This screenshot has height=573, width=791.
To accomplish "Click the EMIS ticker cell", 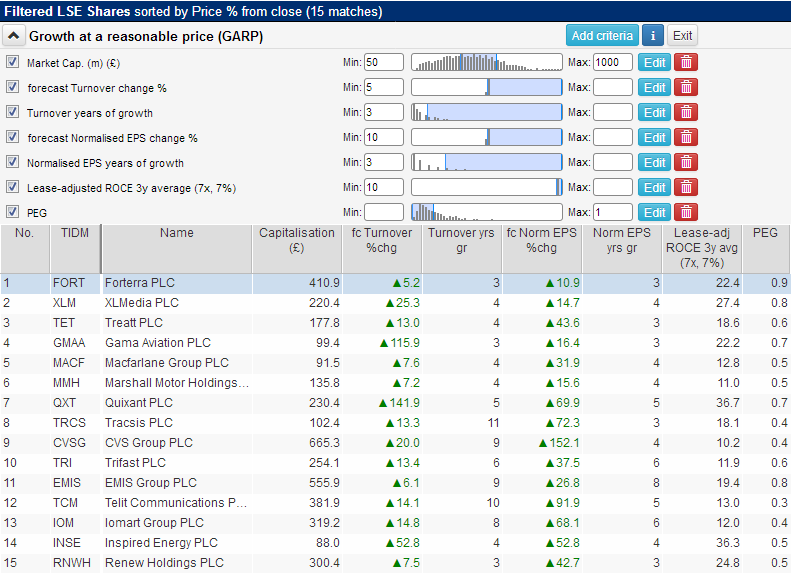I will 75,483.
